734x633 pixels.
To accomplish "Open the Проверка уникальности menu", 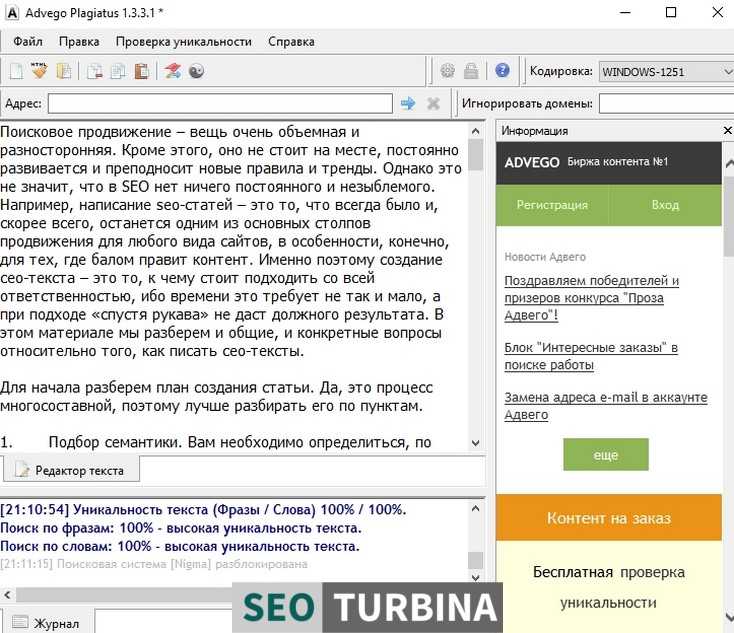I will [x=184, y=42].
